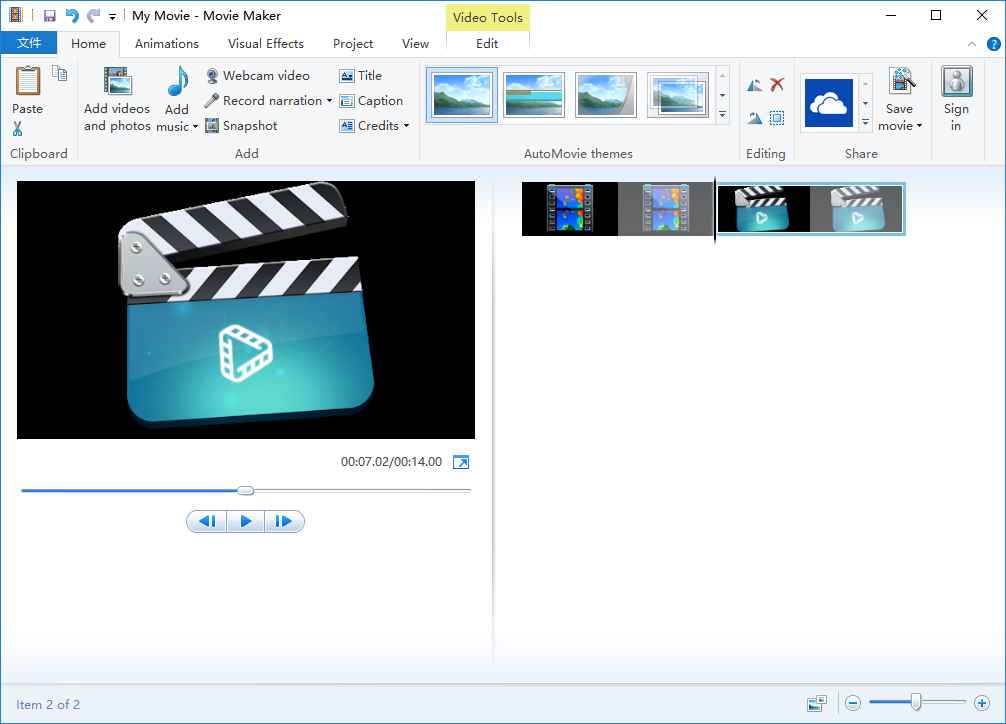Screen dimensions: 1006x724
Task: Click the Sign in button
Action: pos(956,97)
